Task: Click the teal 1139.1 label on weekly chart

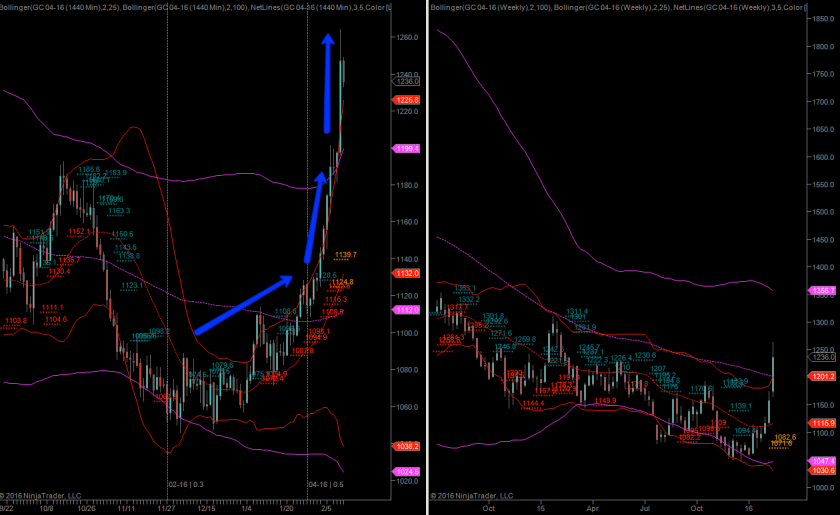Action: tap(741, 406)
